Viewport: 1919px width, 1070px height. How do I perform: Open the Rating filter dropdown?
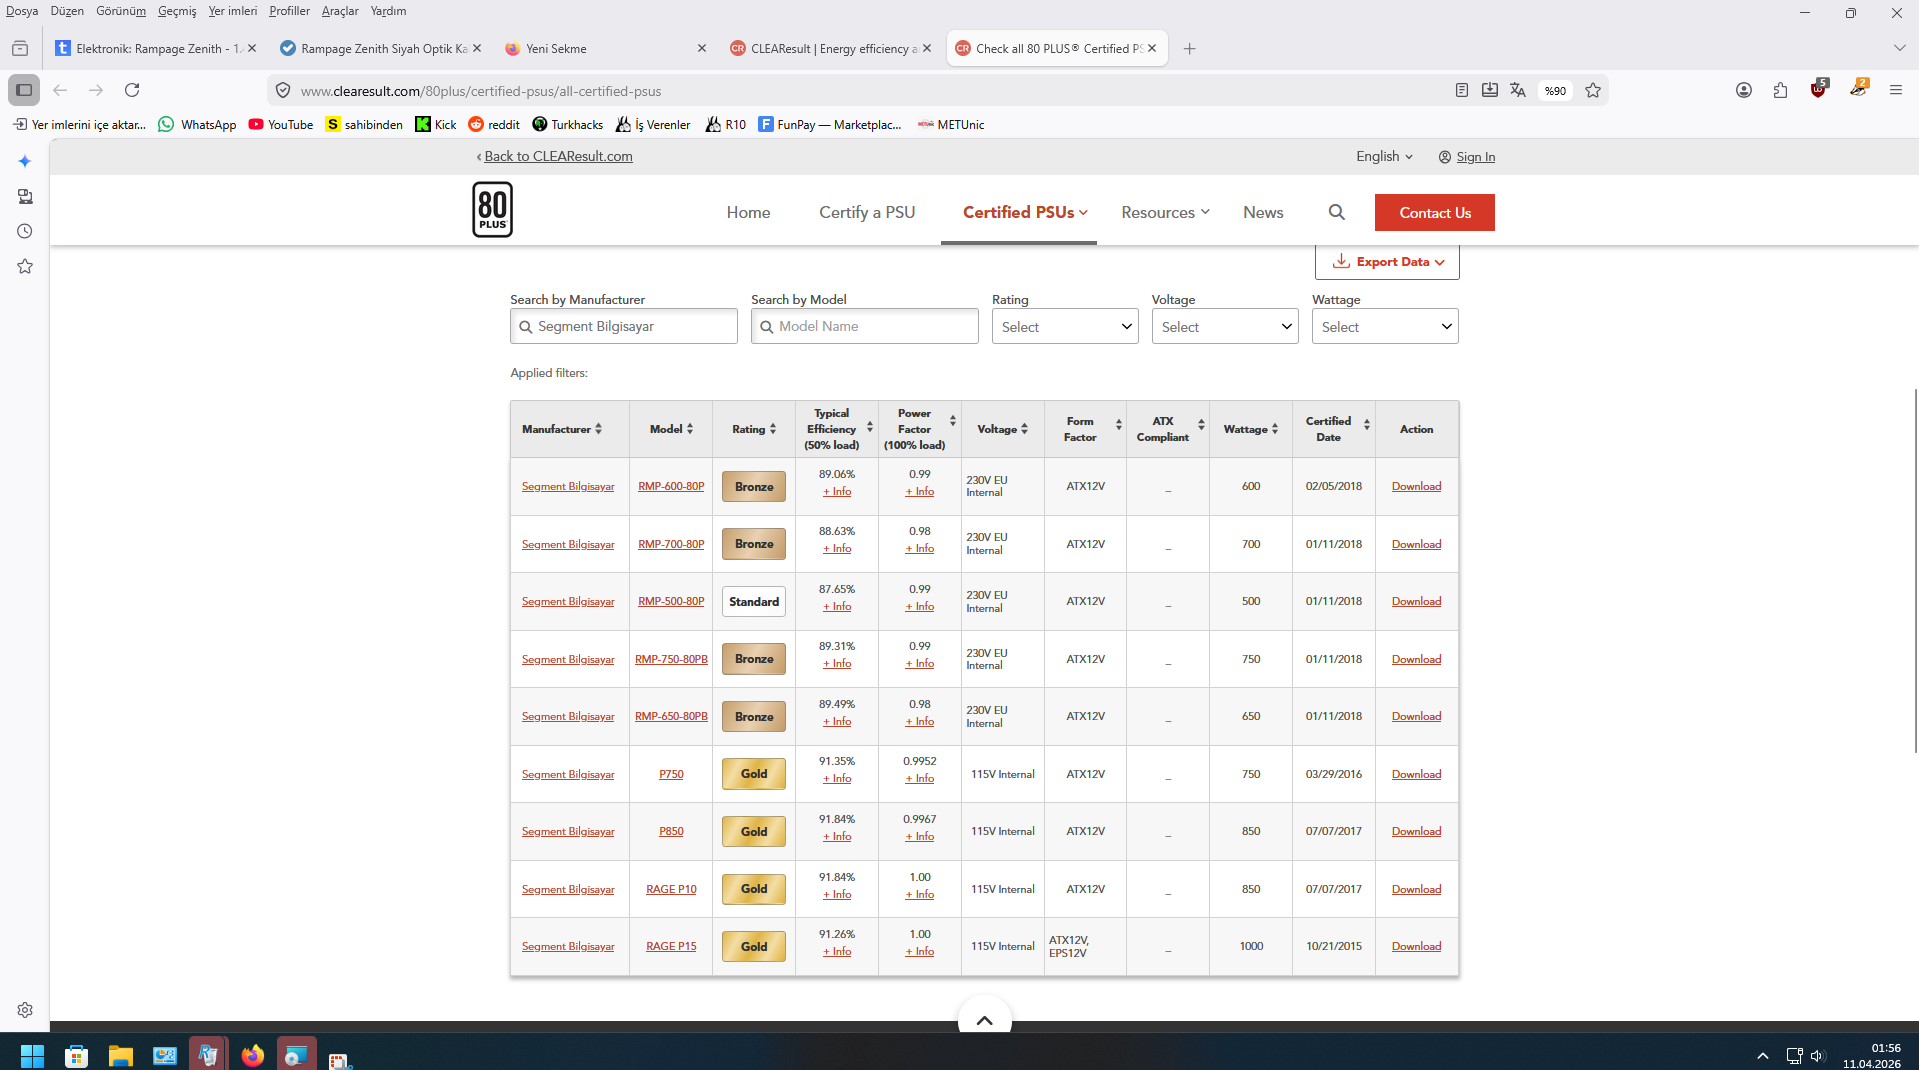(1065, 327)
